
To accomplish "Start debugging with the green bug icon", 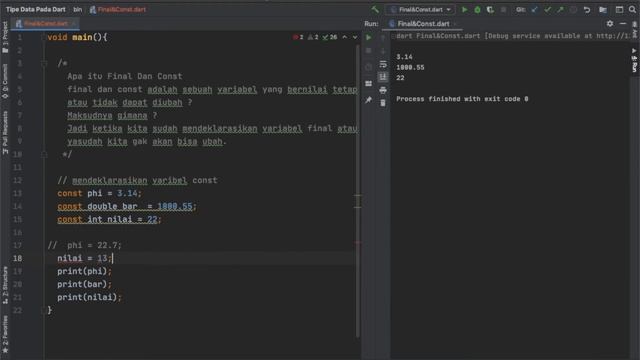I will point(477,9).
